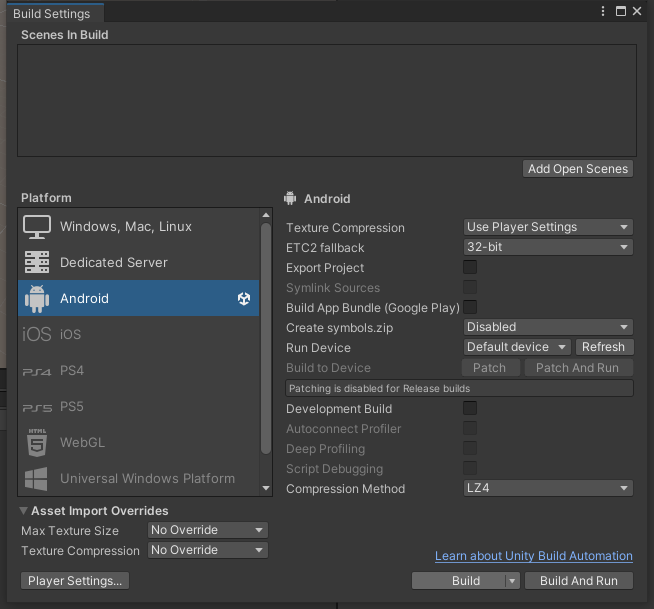The image size is (654, 609).
Task: Collapse the Asset Import Overrides section
Action: pyautogui.click(x=24, y=511)
